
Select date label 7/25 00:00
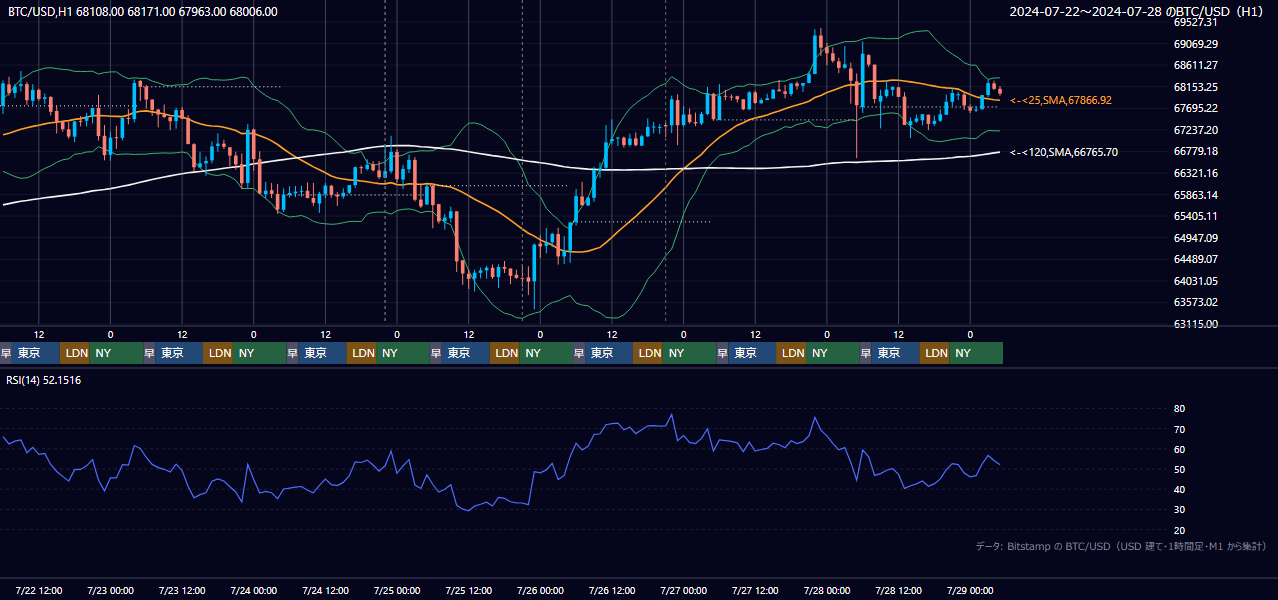[x=397, y=590]
